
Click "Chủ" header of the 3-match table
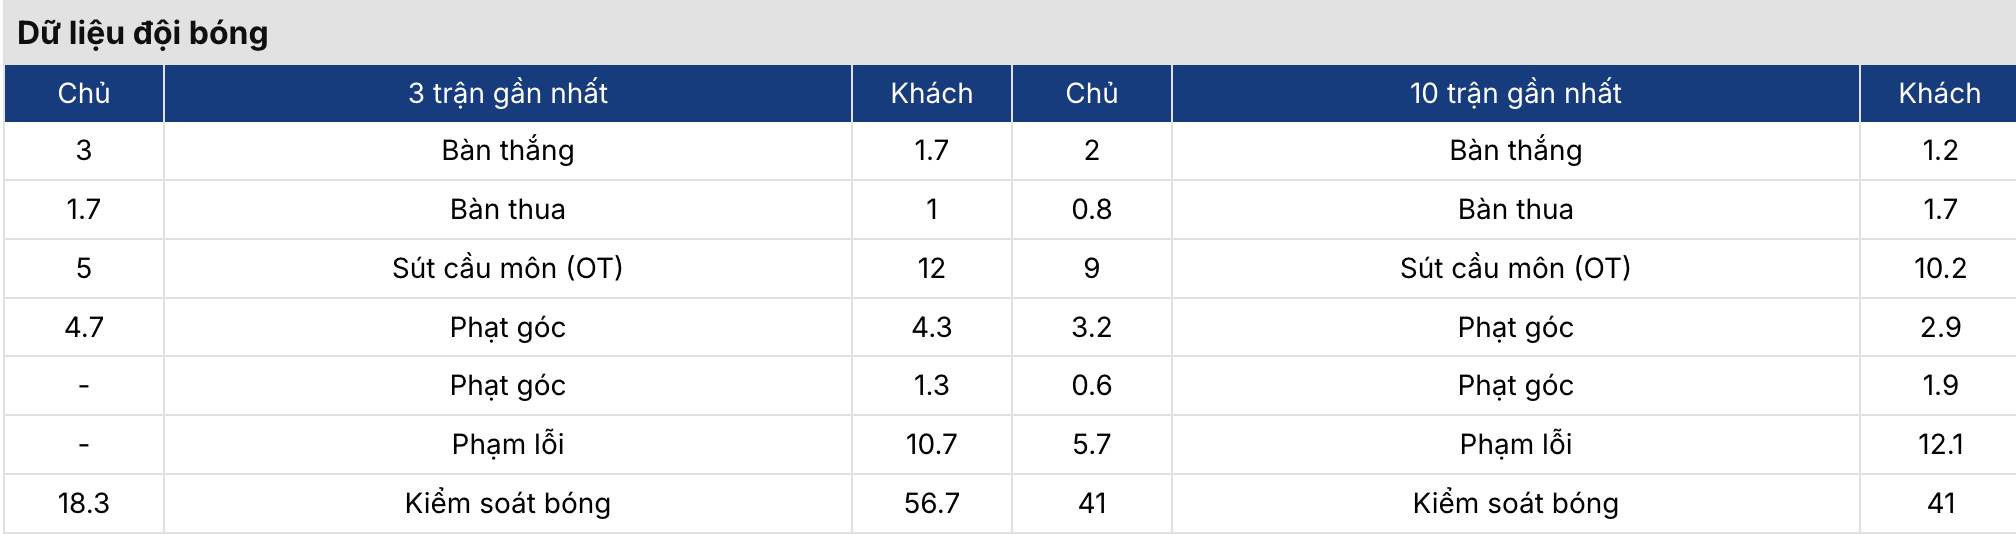84,93
